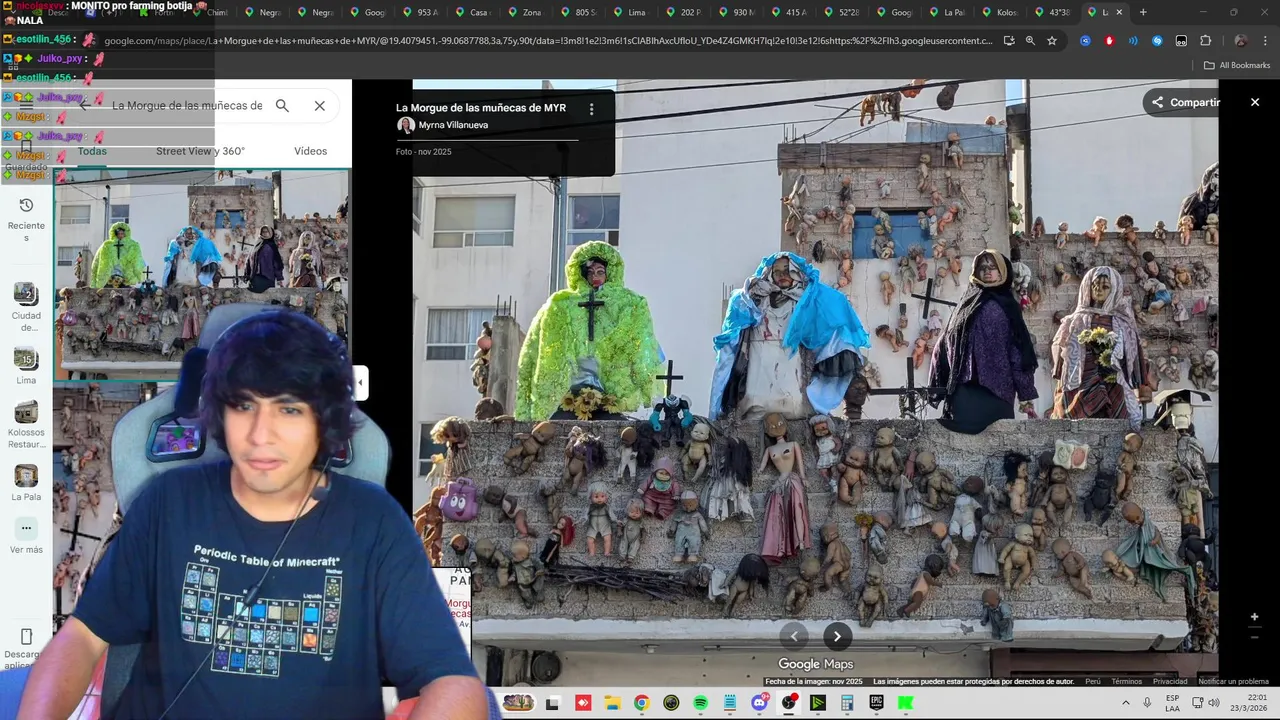Close the photo viewer with the X
The width and height of the screenshot is (1280, 720).
[1255, 102]
